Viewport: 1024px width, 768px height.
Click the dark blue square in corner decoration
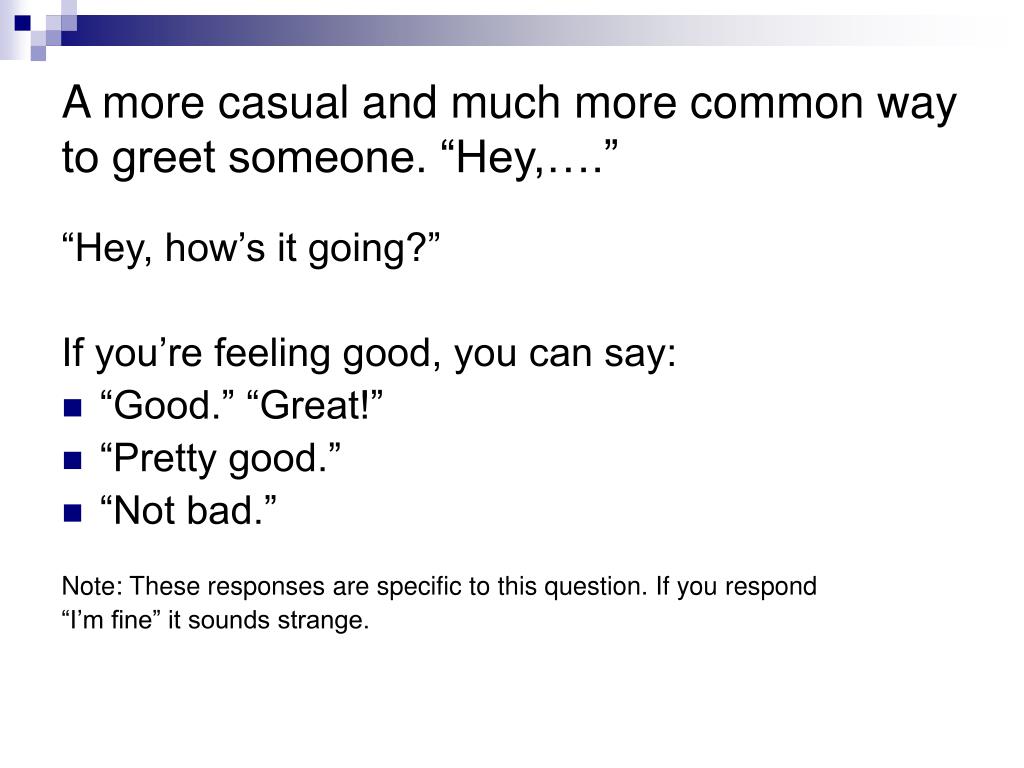23,23
